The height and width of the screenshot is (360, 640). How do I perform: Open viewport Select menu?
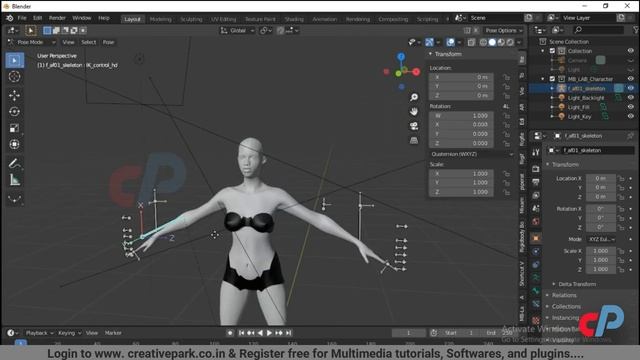[x=88, y=42]
